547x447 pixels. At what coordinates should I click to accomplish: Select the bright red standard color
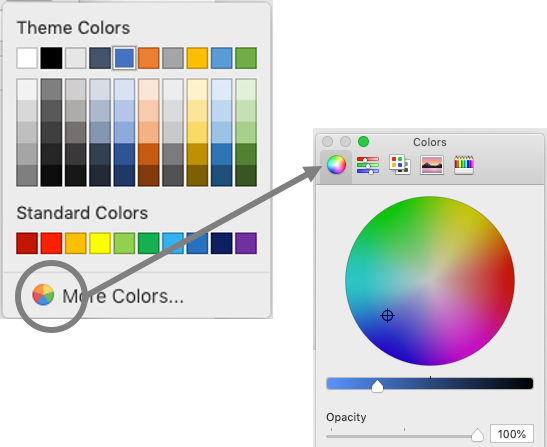pyautogui.click(x=51, y=243)
